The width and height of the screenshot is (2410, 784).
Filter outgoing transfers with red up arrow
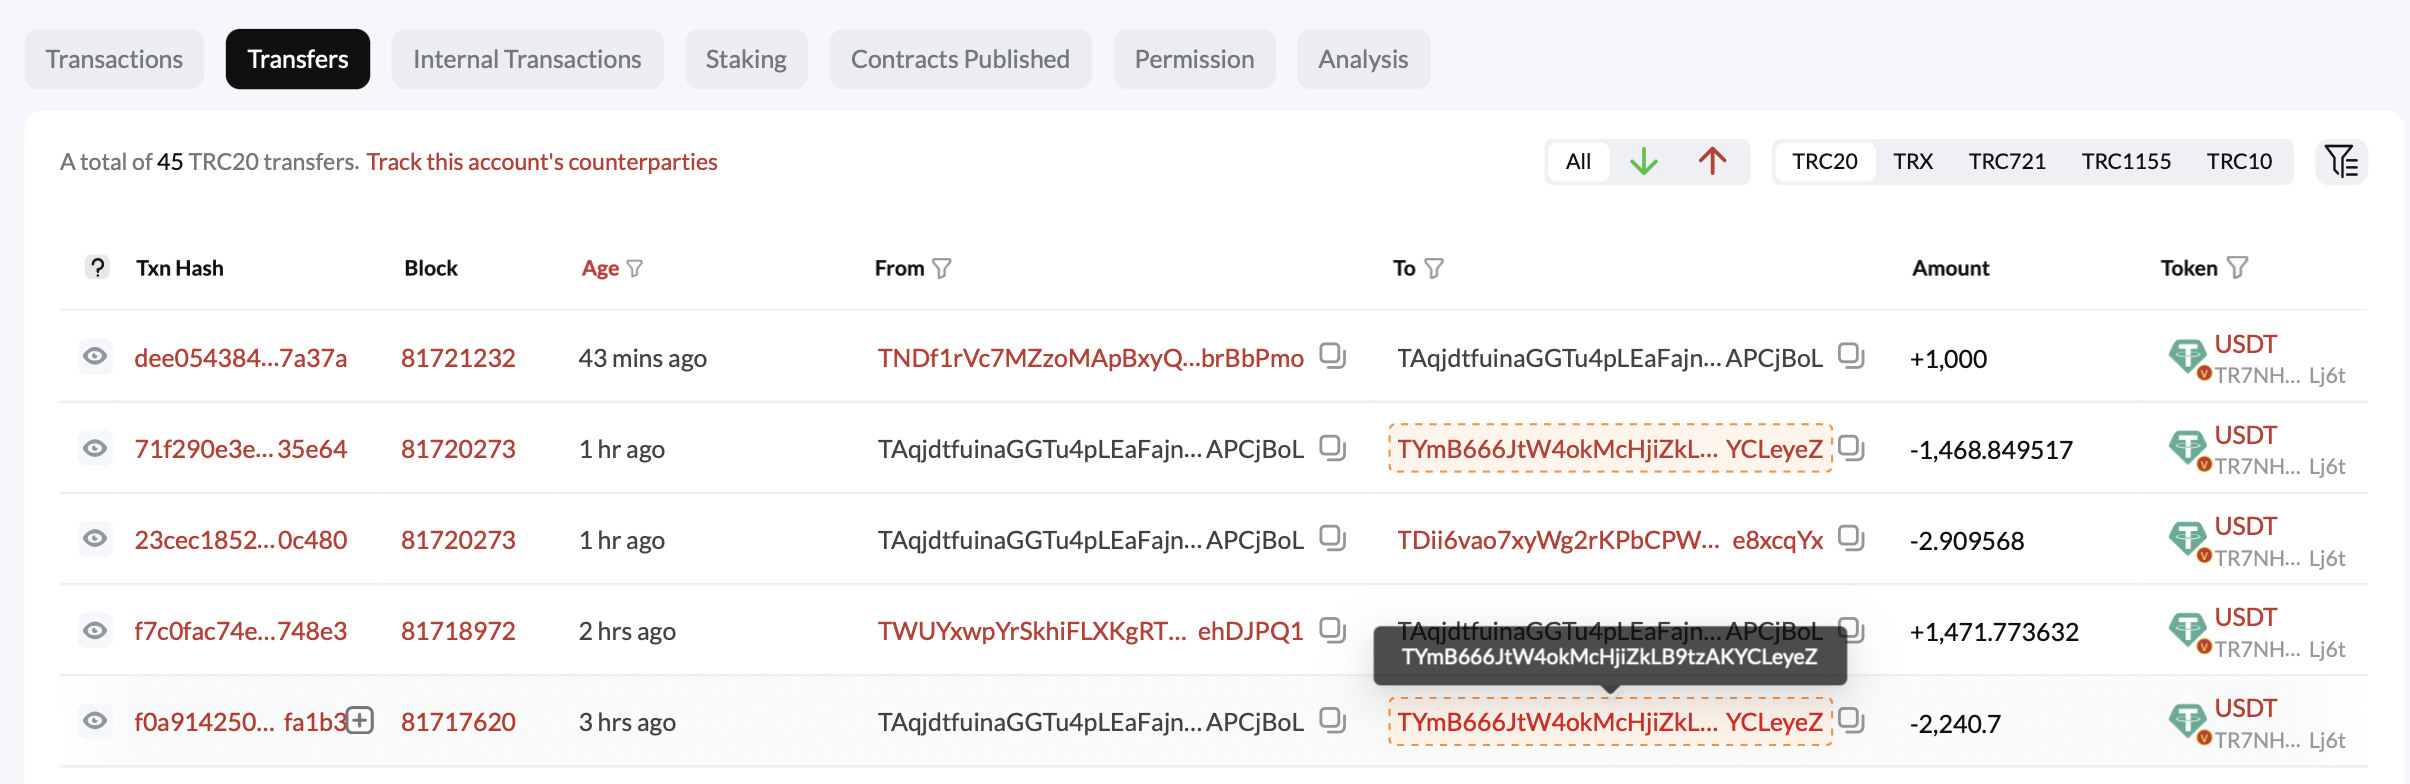pos(1712,161)
